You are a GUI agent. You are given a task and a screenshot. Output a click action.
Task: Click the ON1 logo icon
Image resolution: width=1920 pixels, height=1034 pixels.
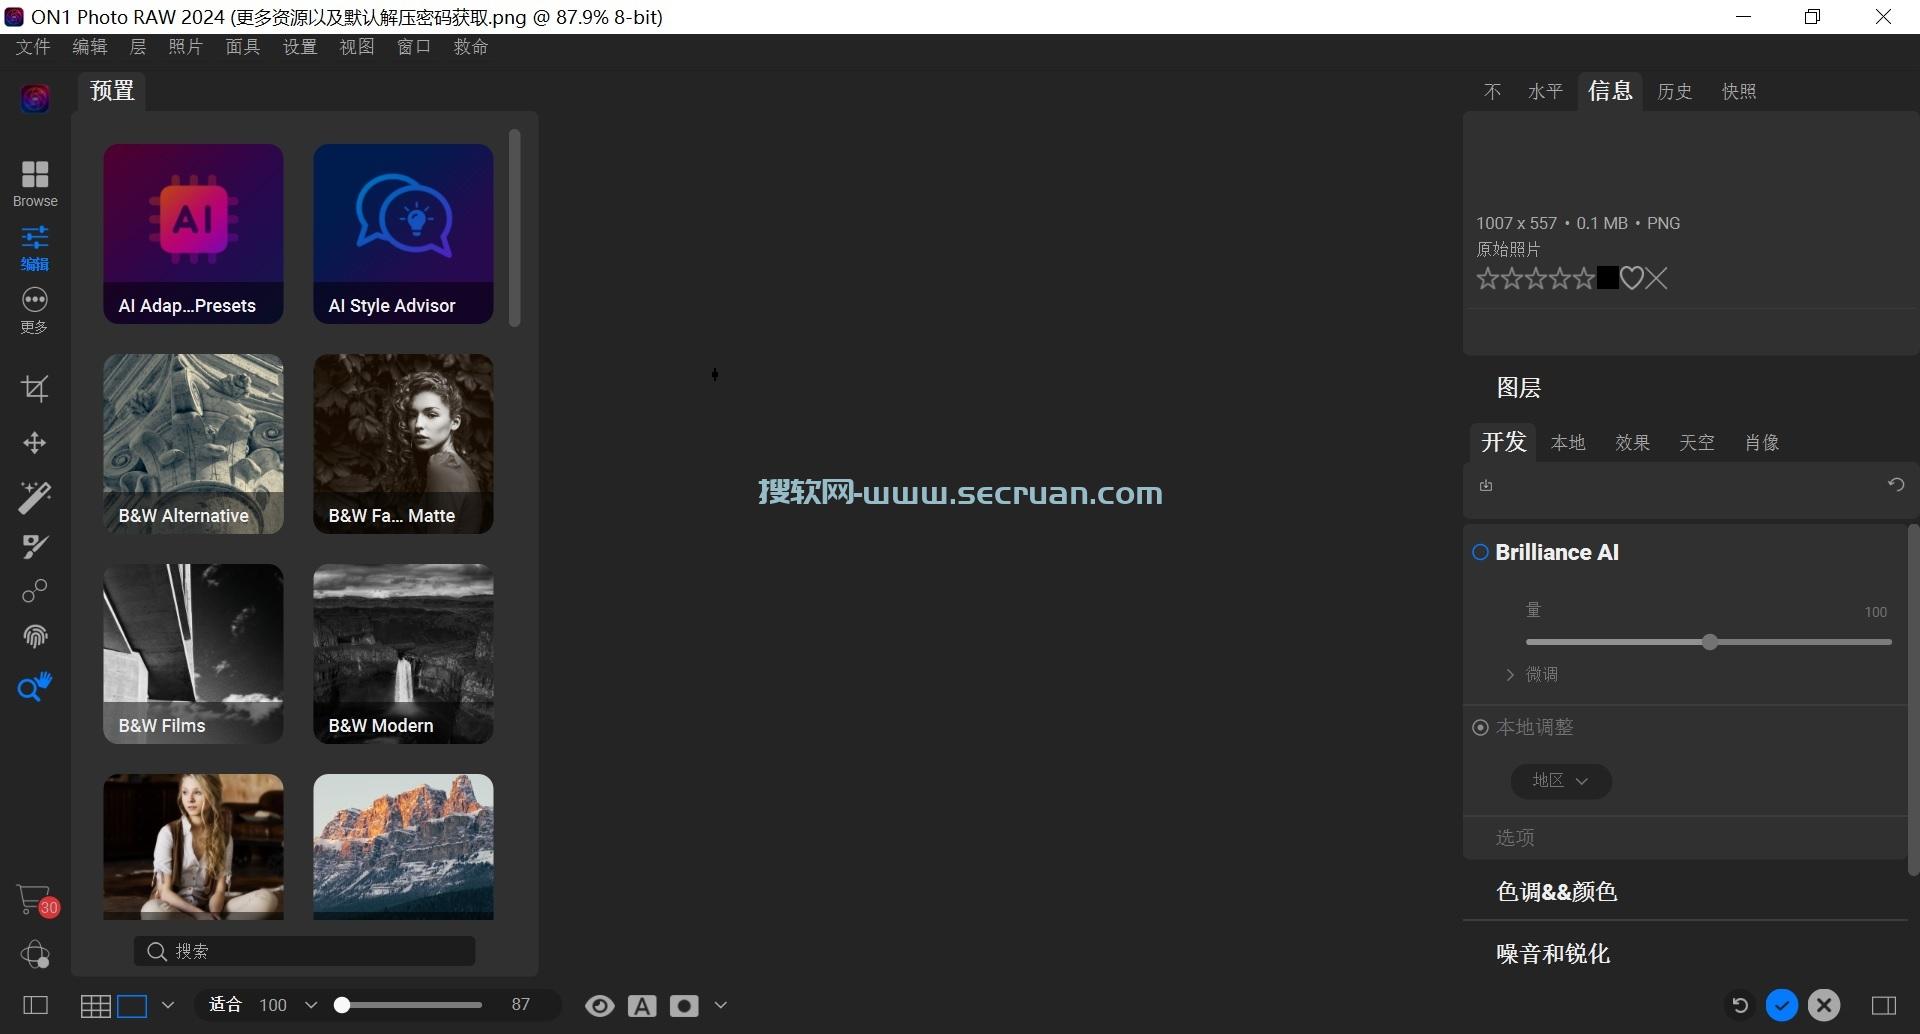coord(35,98)
